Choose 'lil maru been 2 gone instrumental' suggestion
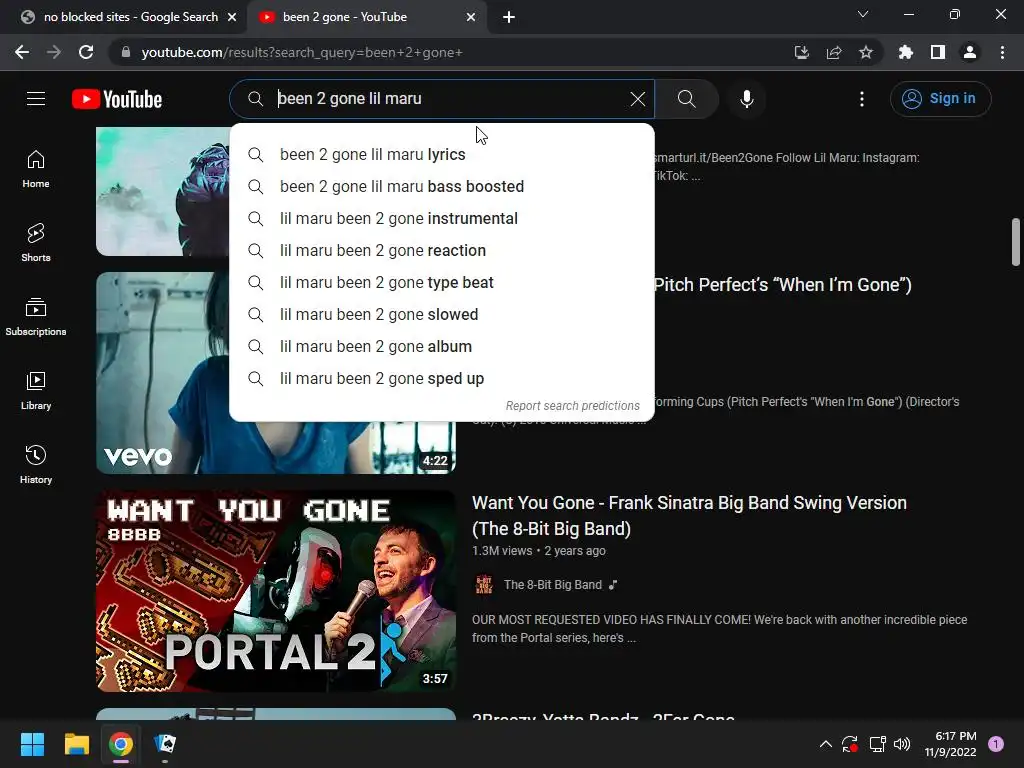Image resolution: width=1024 pixels, height=768 pixels. pyautogui.click(x=442, y=219)
